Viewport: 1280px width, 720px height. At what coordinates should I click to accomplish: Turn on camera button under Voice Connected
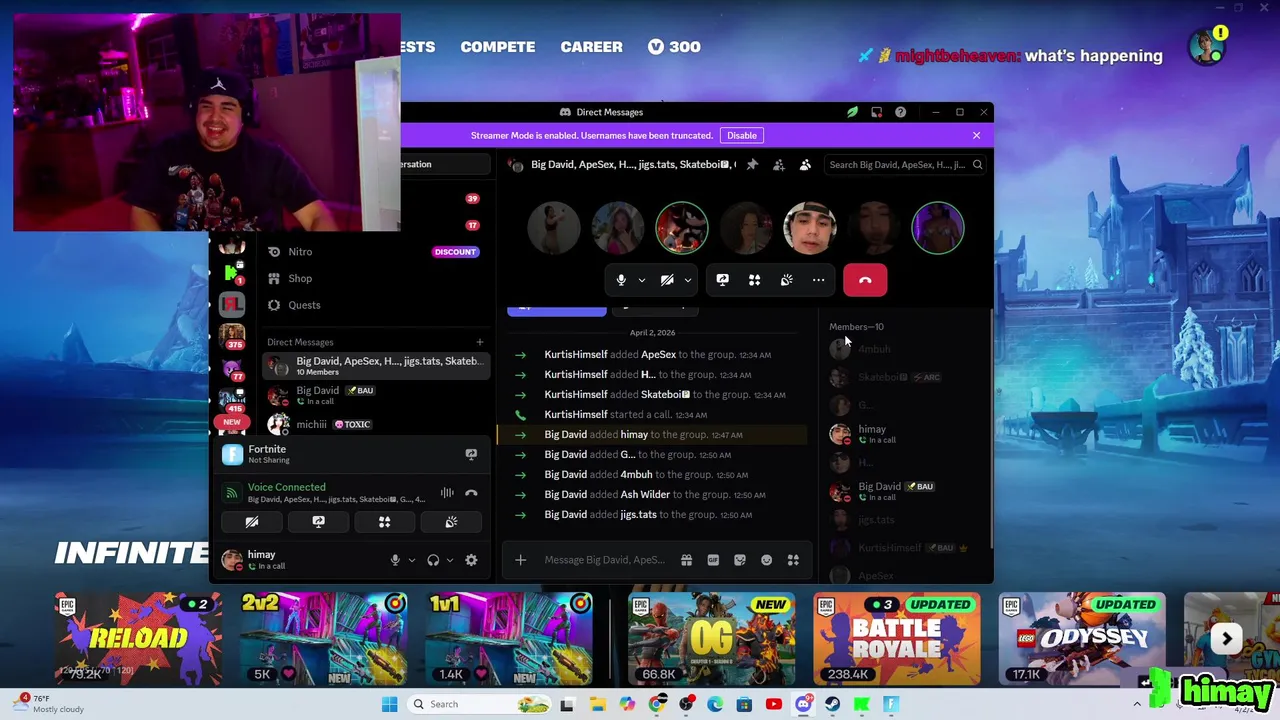coord(252,522)
